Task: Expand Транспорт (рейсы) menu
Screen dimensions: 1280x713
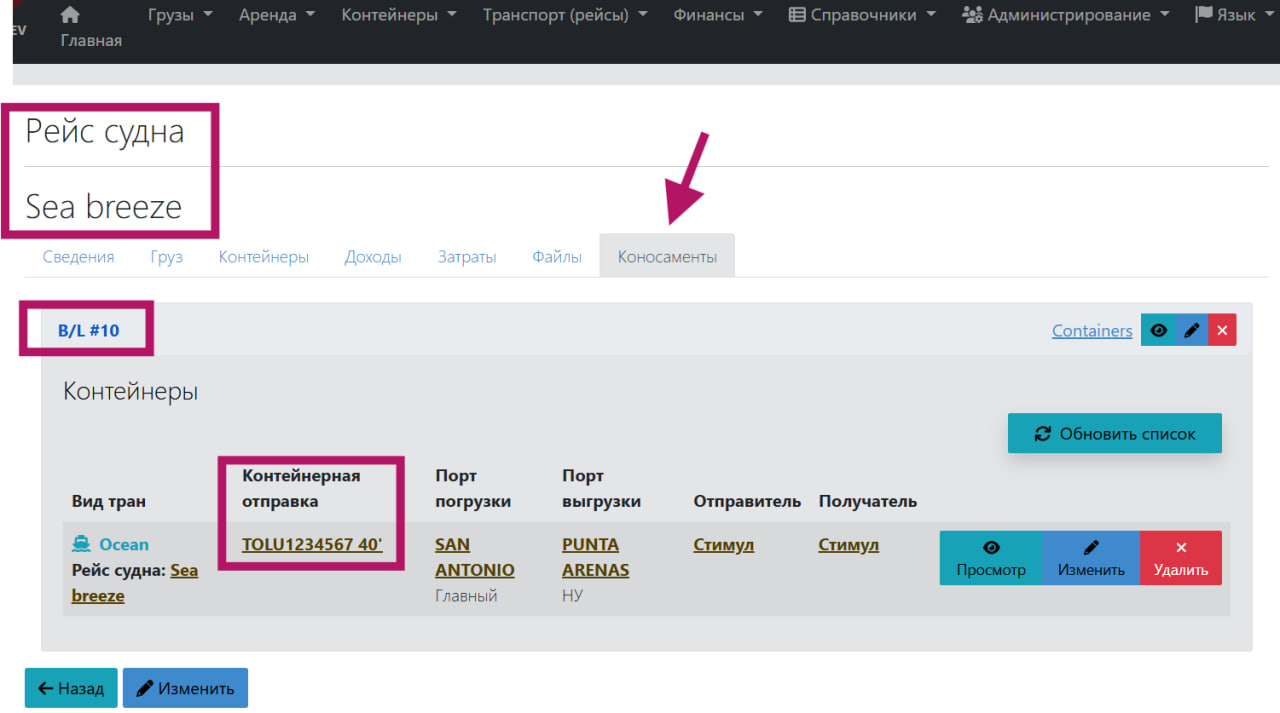Action: point(564,15)
